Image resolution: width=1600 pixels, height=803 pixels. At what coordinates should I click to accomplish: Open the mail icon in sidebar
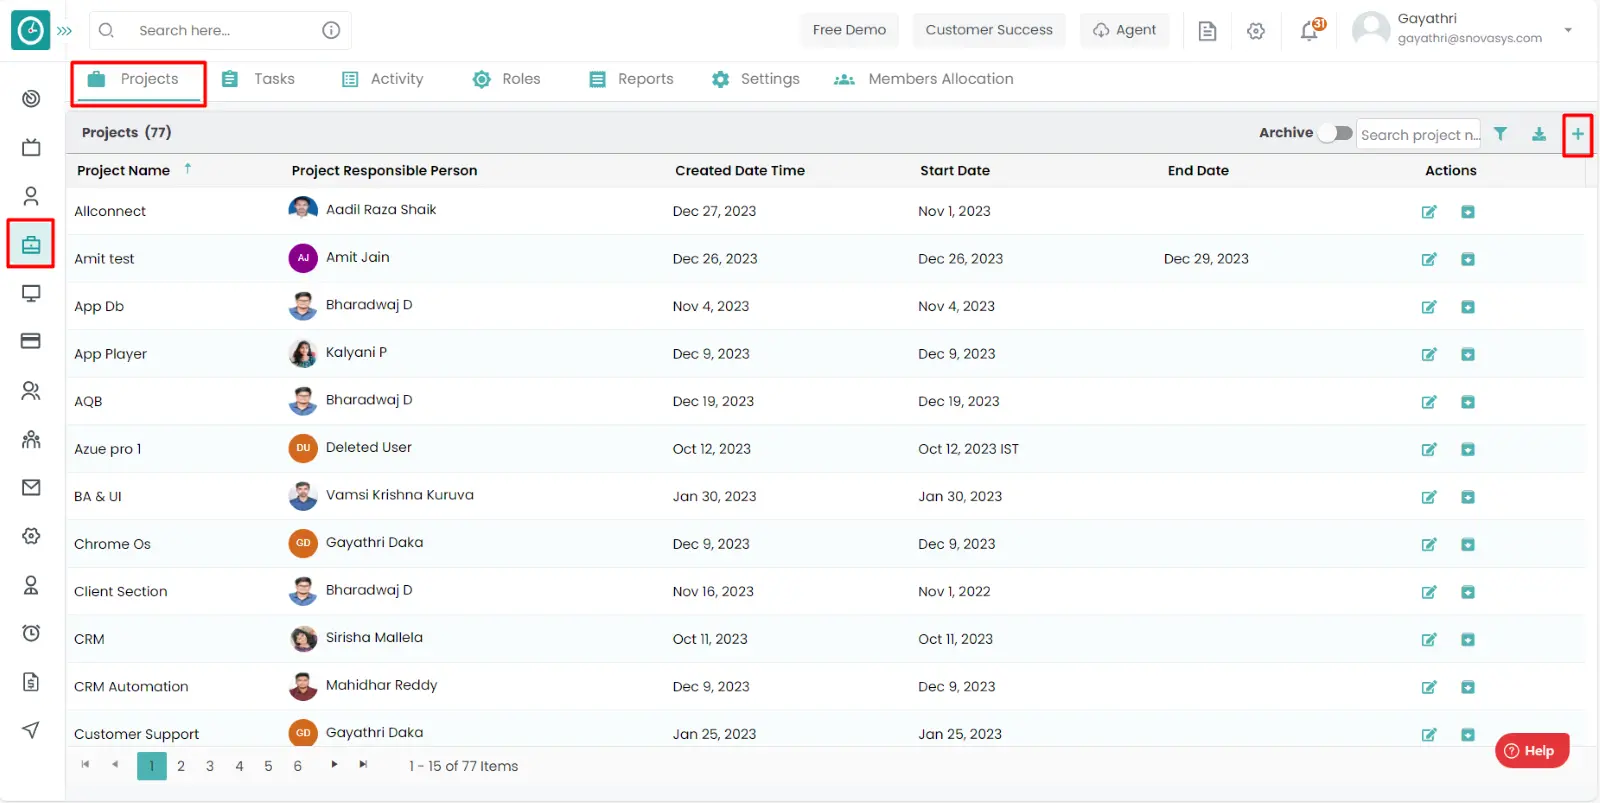tap(31, 487)
